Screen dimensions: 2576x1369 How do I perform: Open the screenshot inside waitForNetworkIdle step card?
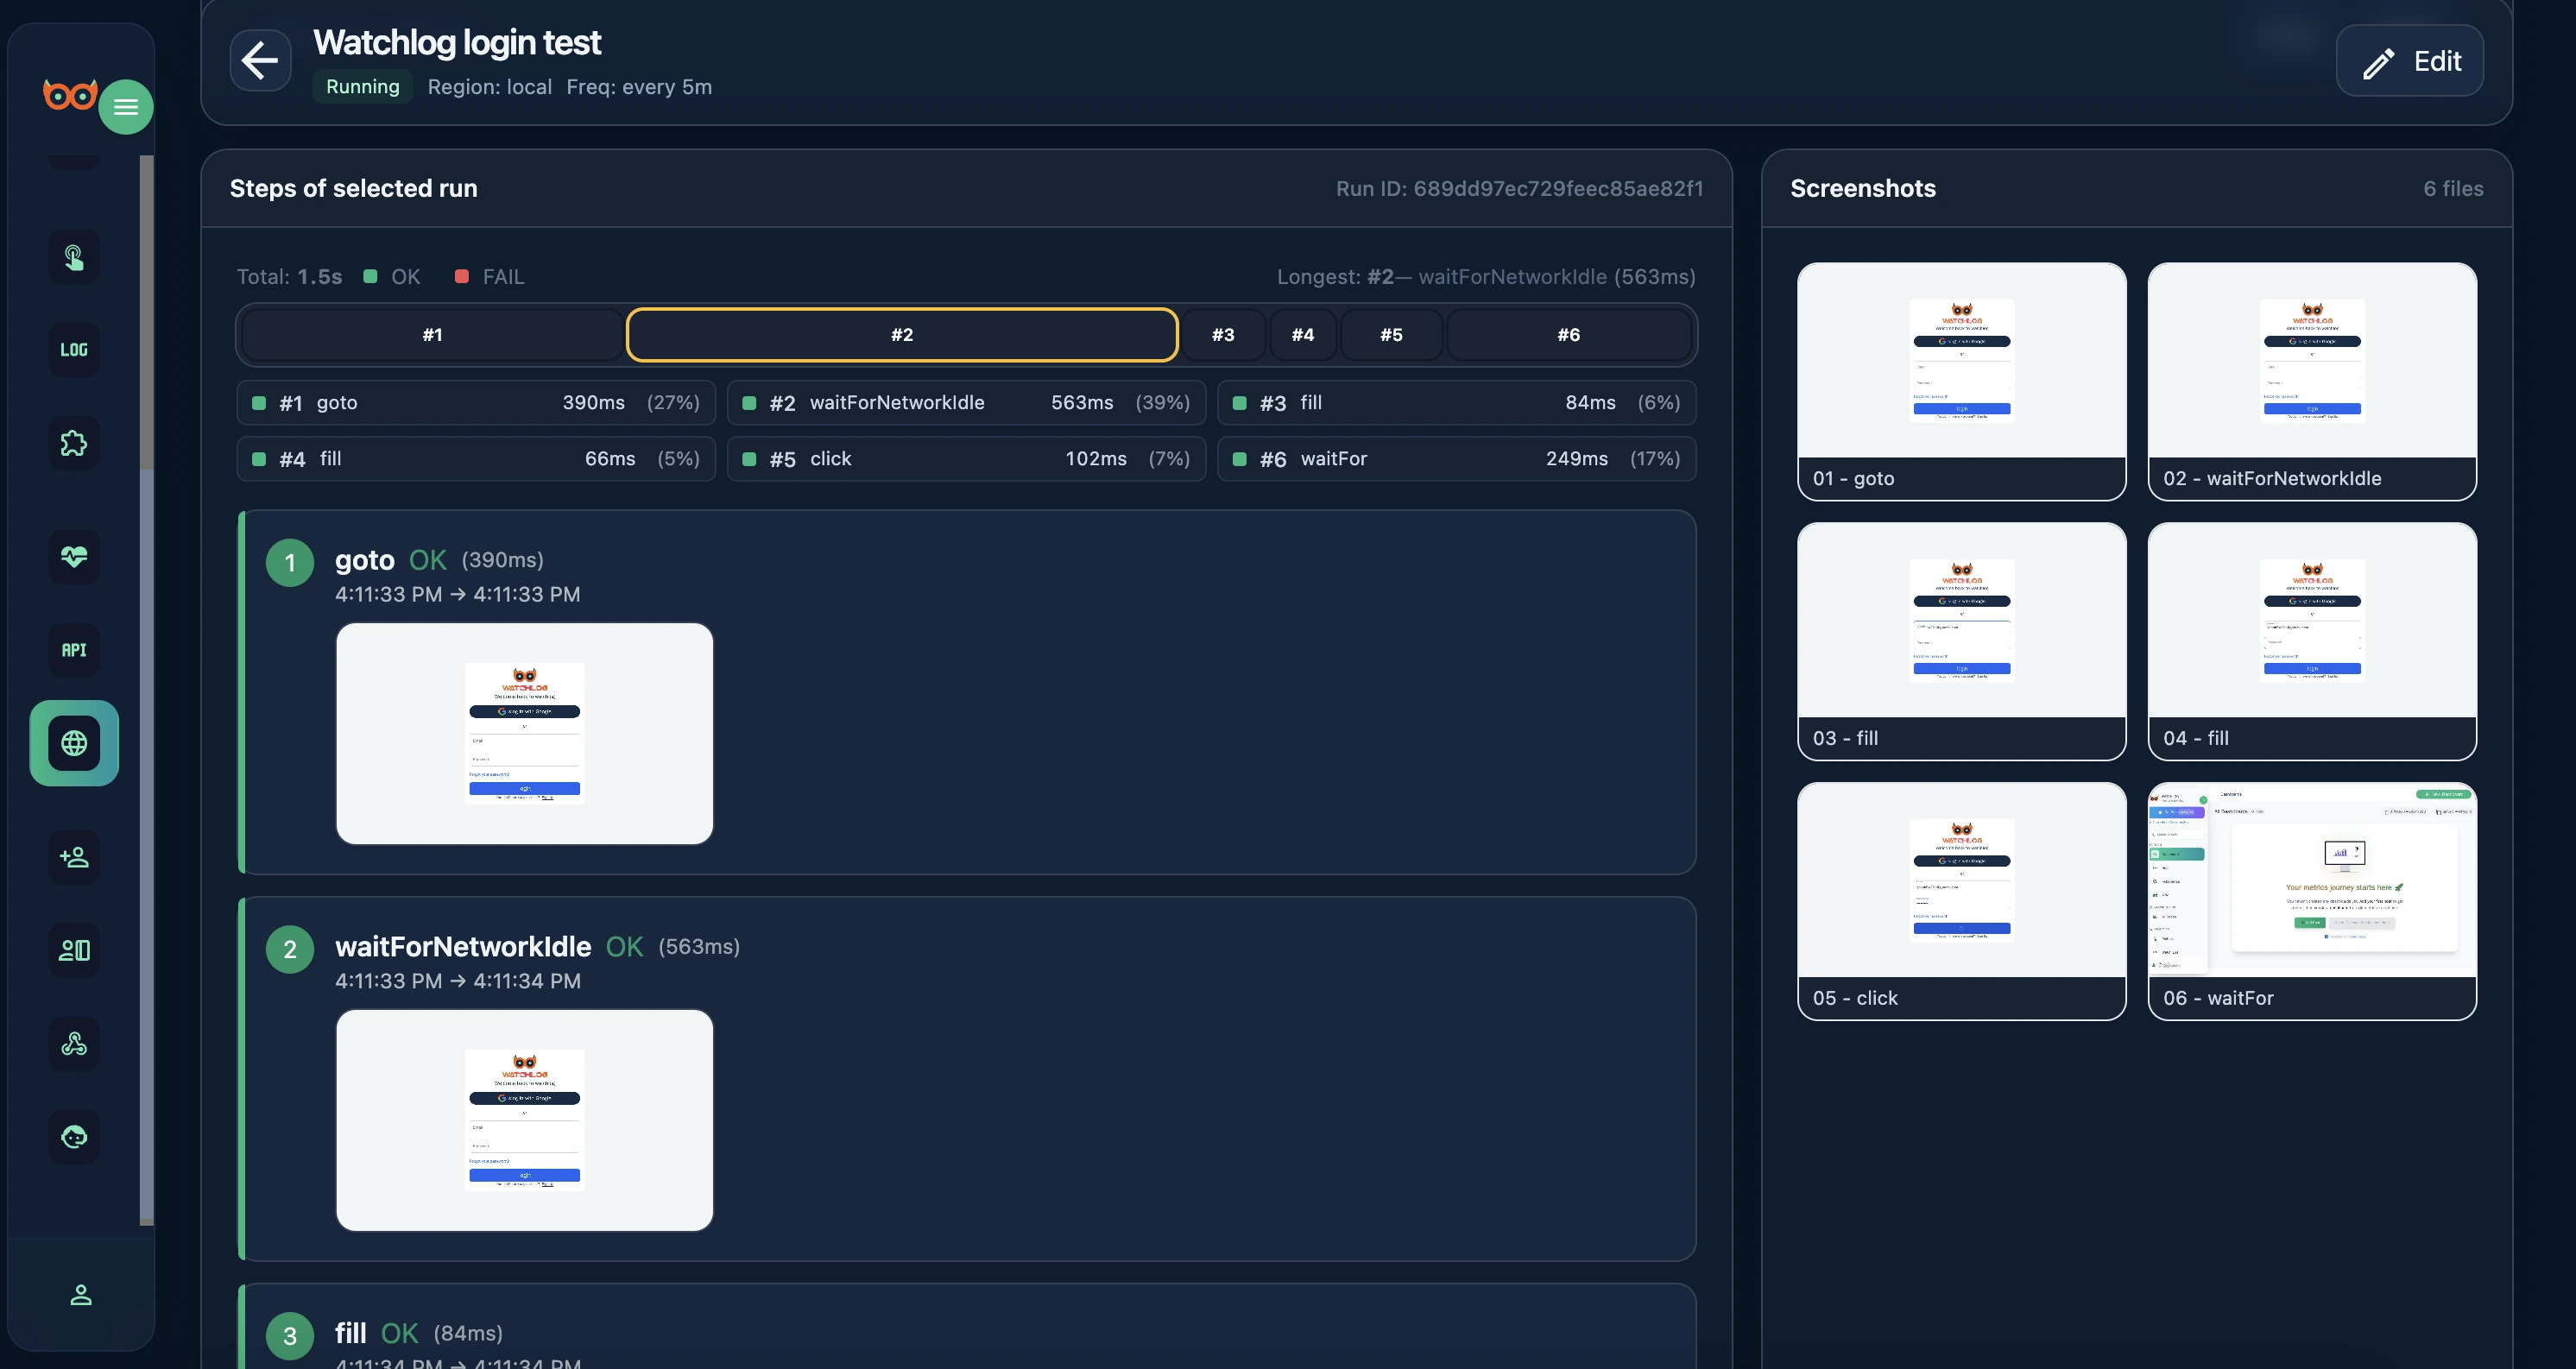tap(525, 1120)
